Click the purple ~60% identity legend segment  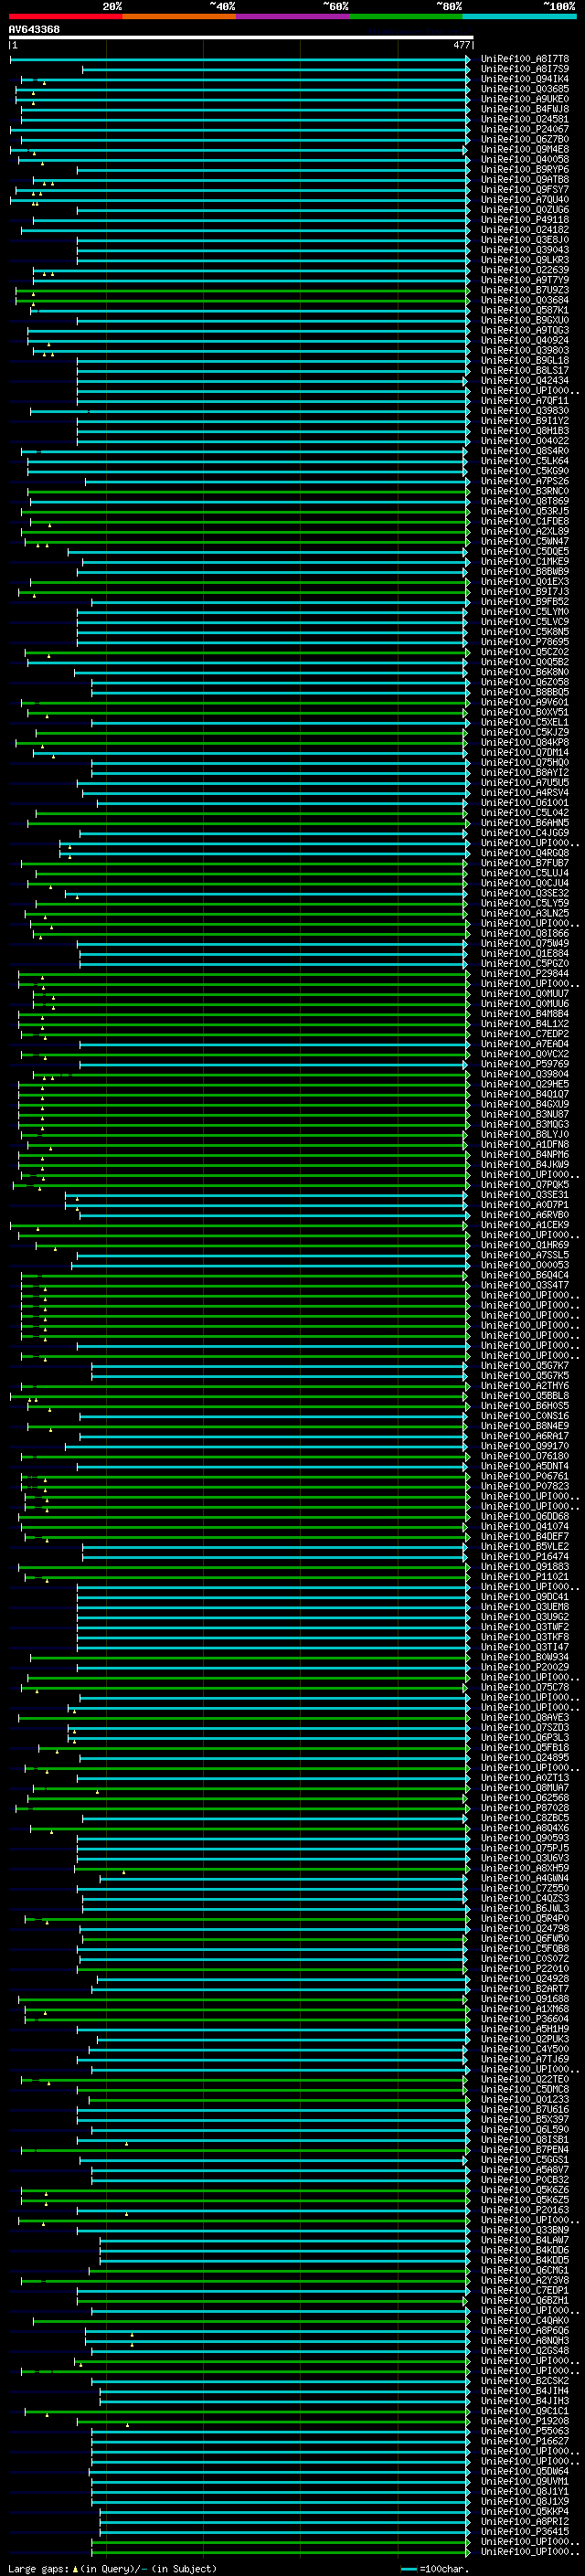pos(293,16)
